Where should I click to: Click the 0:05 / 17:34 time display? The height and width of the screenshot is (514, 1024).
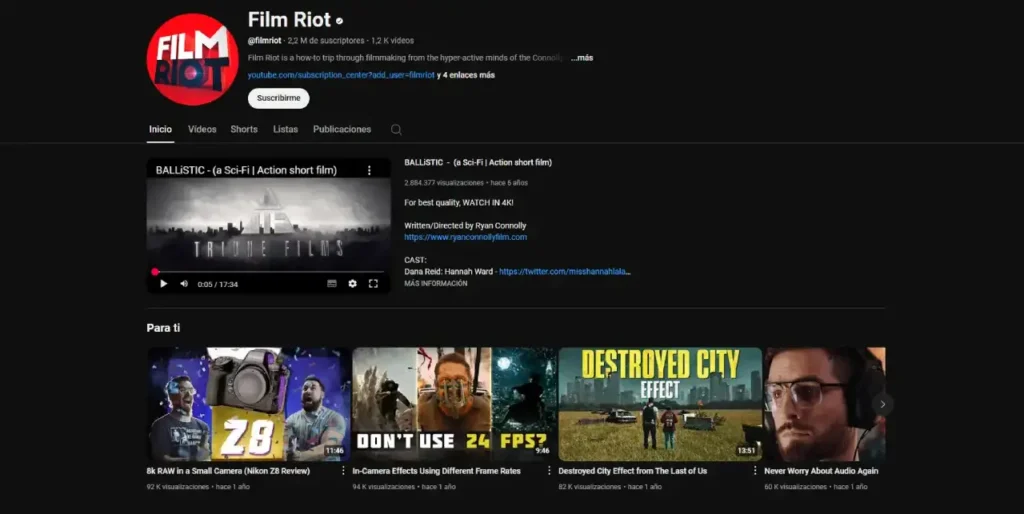click(x=217, y=284)
